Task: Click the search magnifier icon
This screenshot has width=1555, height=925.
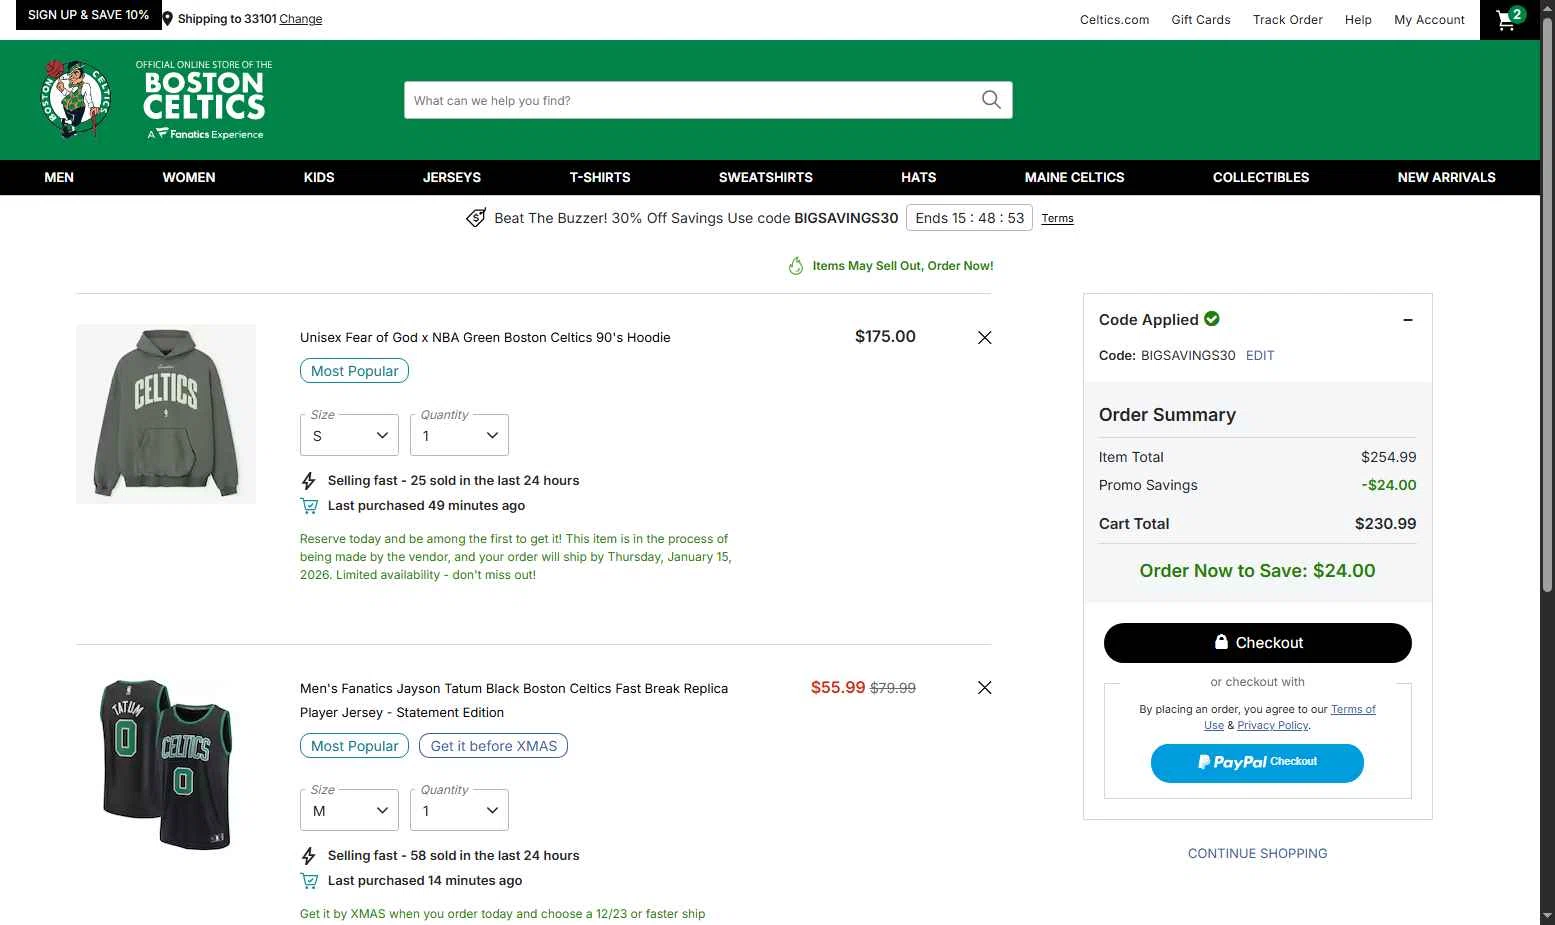Action: point(991,100)
